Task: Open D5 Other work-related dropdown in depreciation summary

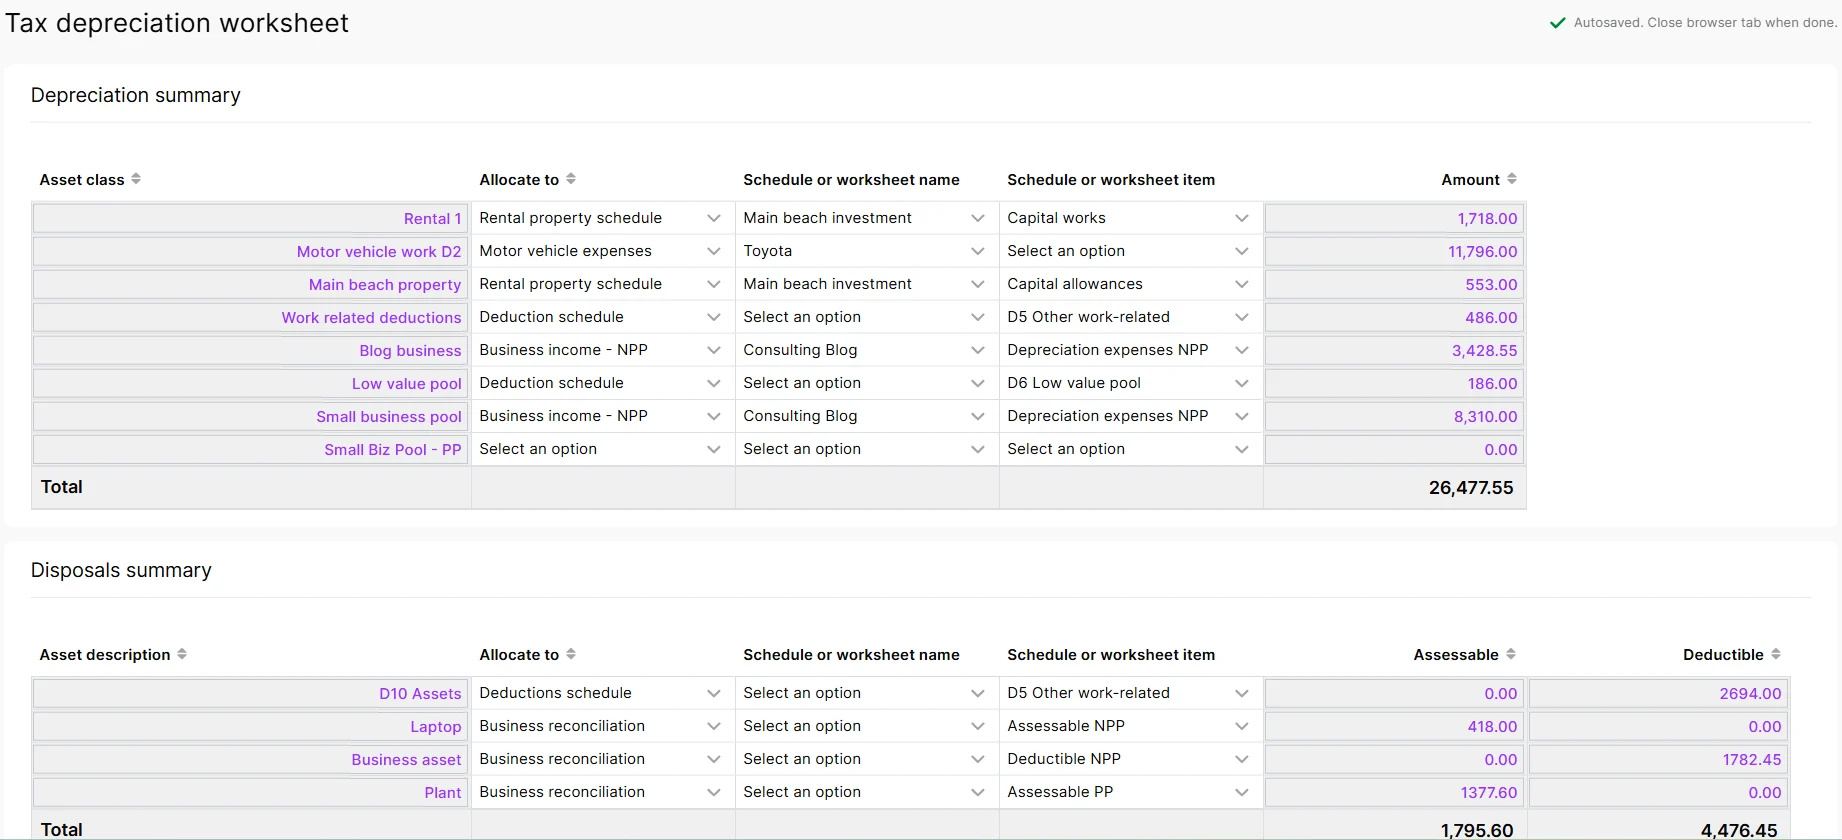Action: [1129, 317]
